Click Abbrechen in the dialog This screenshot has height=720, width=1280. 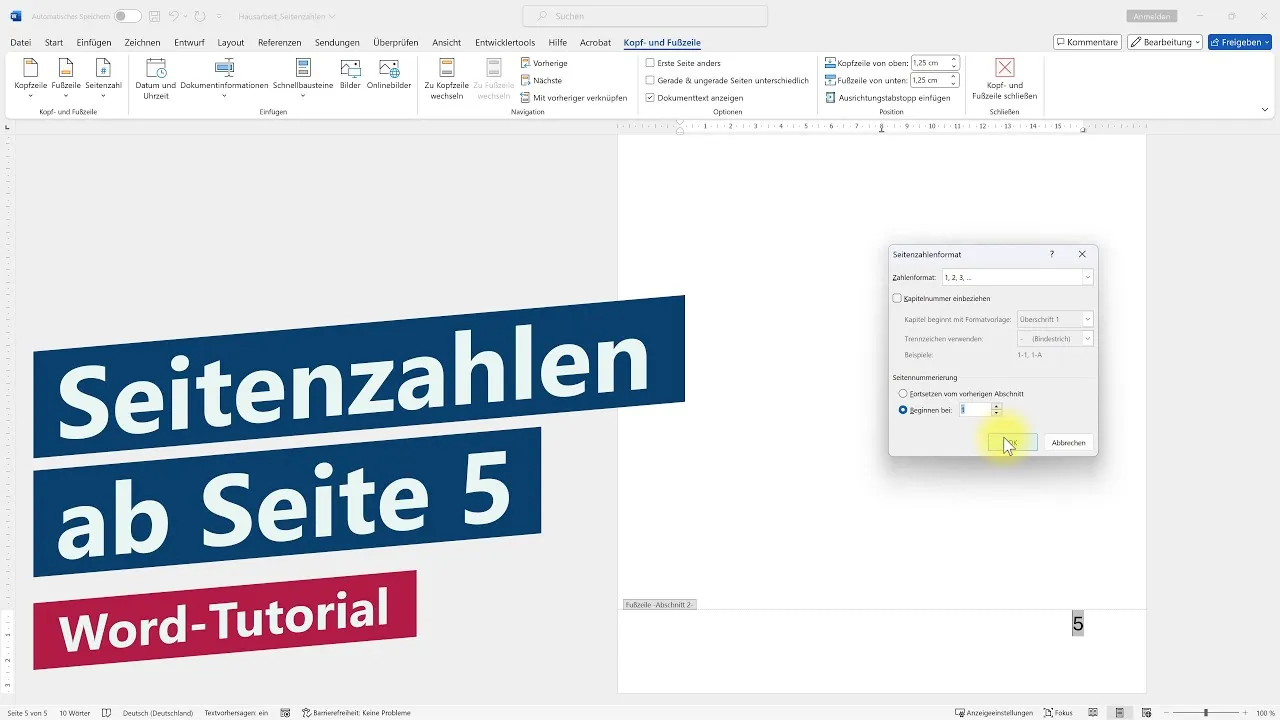(1068, 442)
